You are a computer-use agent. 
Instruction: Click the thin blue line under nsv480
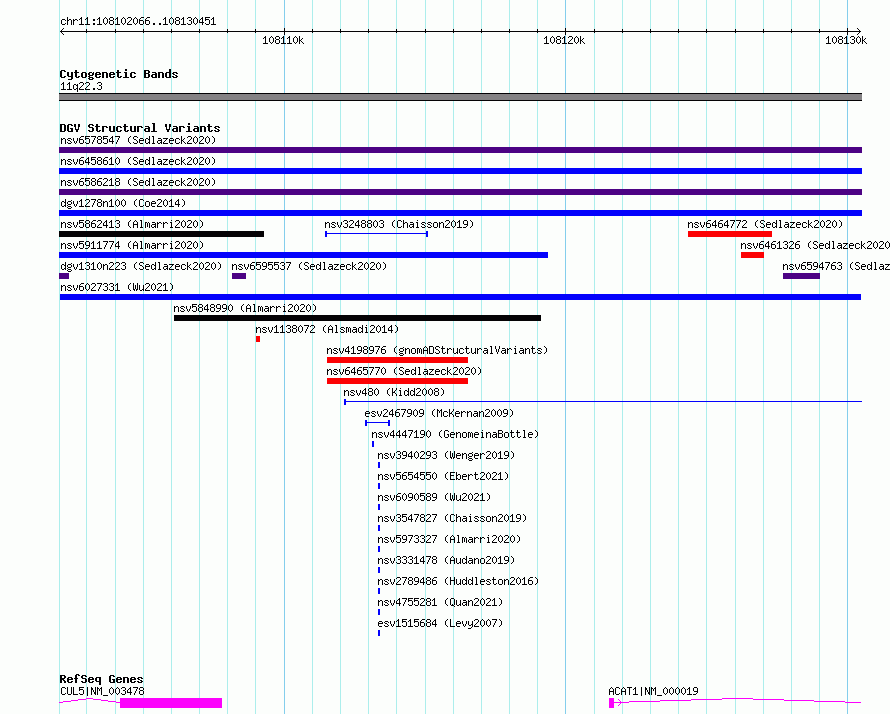tap(603, 402)
